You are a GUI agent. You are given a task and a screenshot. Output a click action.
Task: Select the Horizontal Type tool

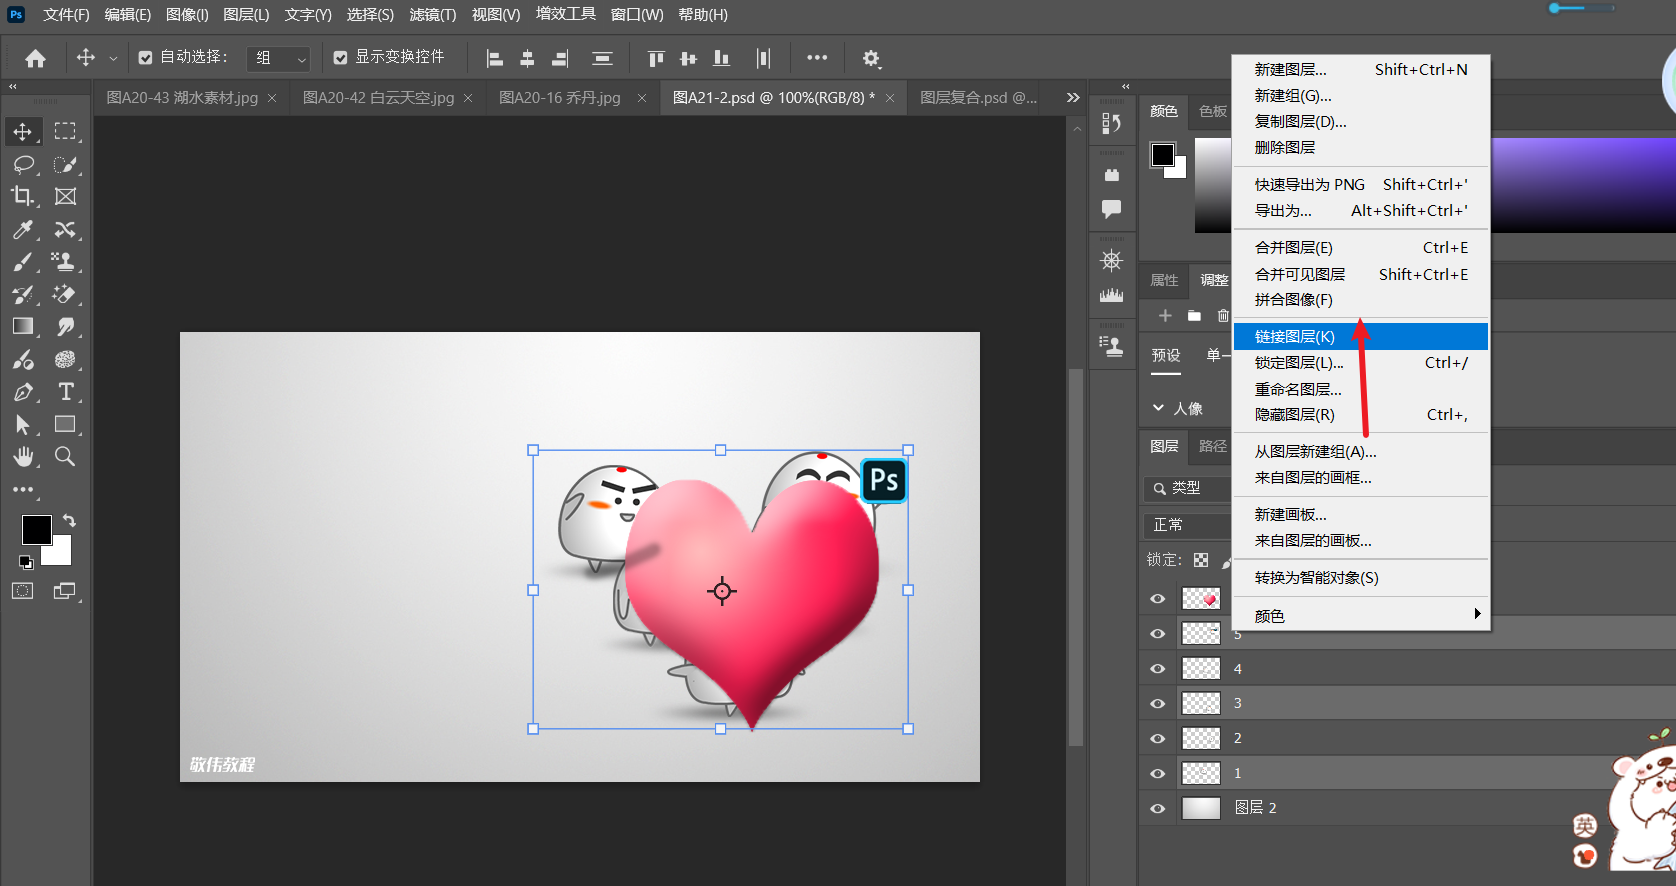coord(66,392)
